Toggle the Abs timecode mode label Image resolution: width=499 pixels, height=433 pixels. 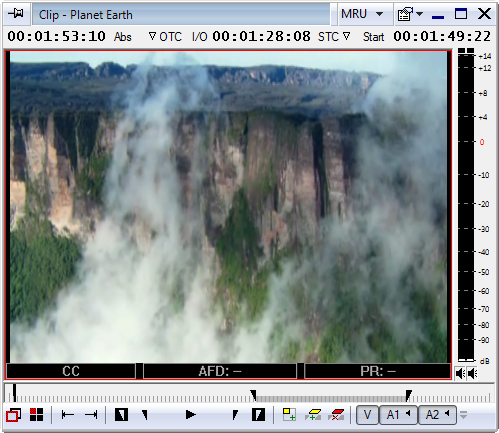tap(123, 37)
